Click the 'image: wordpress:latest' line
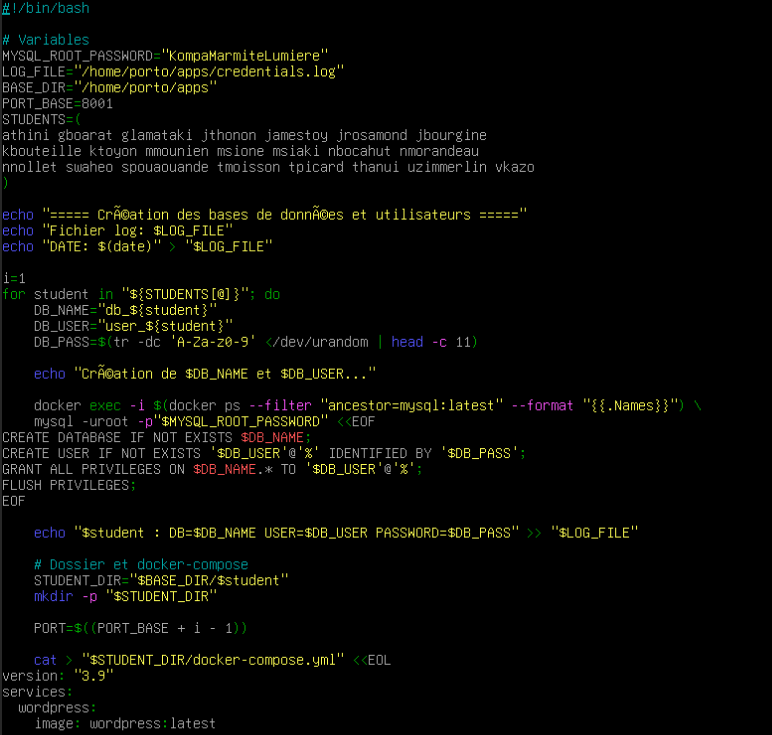This screenshot has height=735, width=772. pos(124,723)
